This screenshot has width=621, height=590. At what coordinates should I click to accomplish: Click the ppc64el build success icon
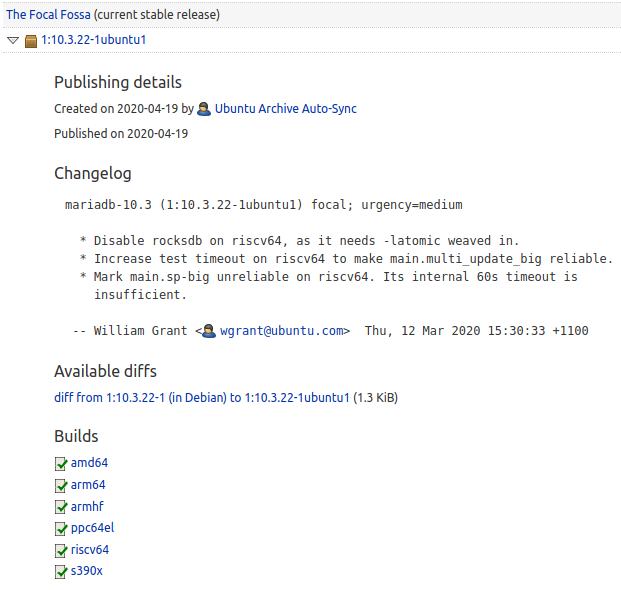(61, 528)
